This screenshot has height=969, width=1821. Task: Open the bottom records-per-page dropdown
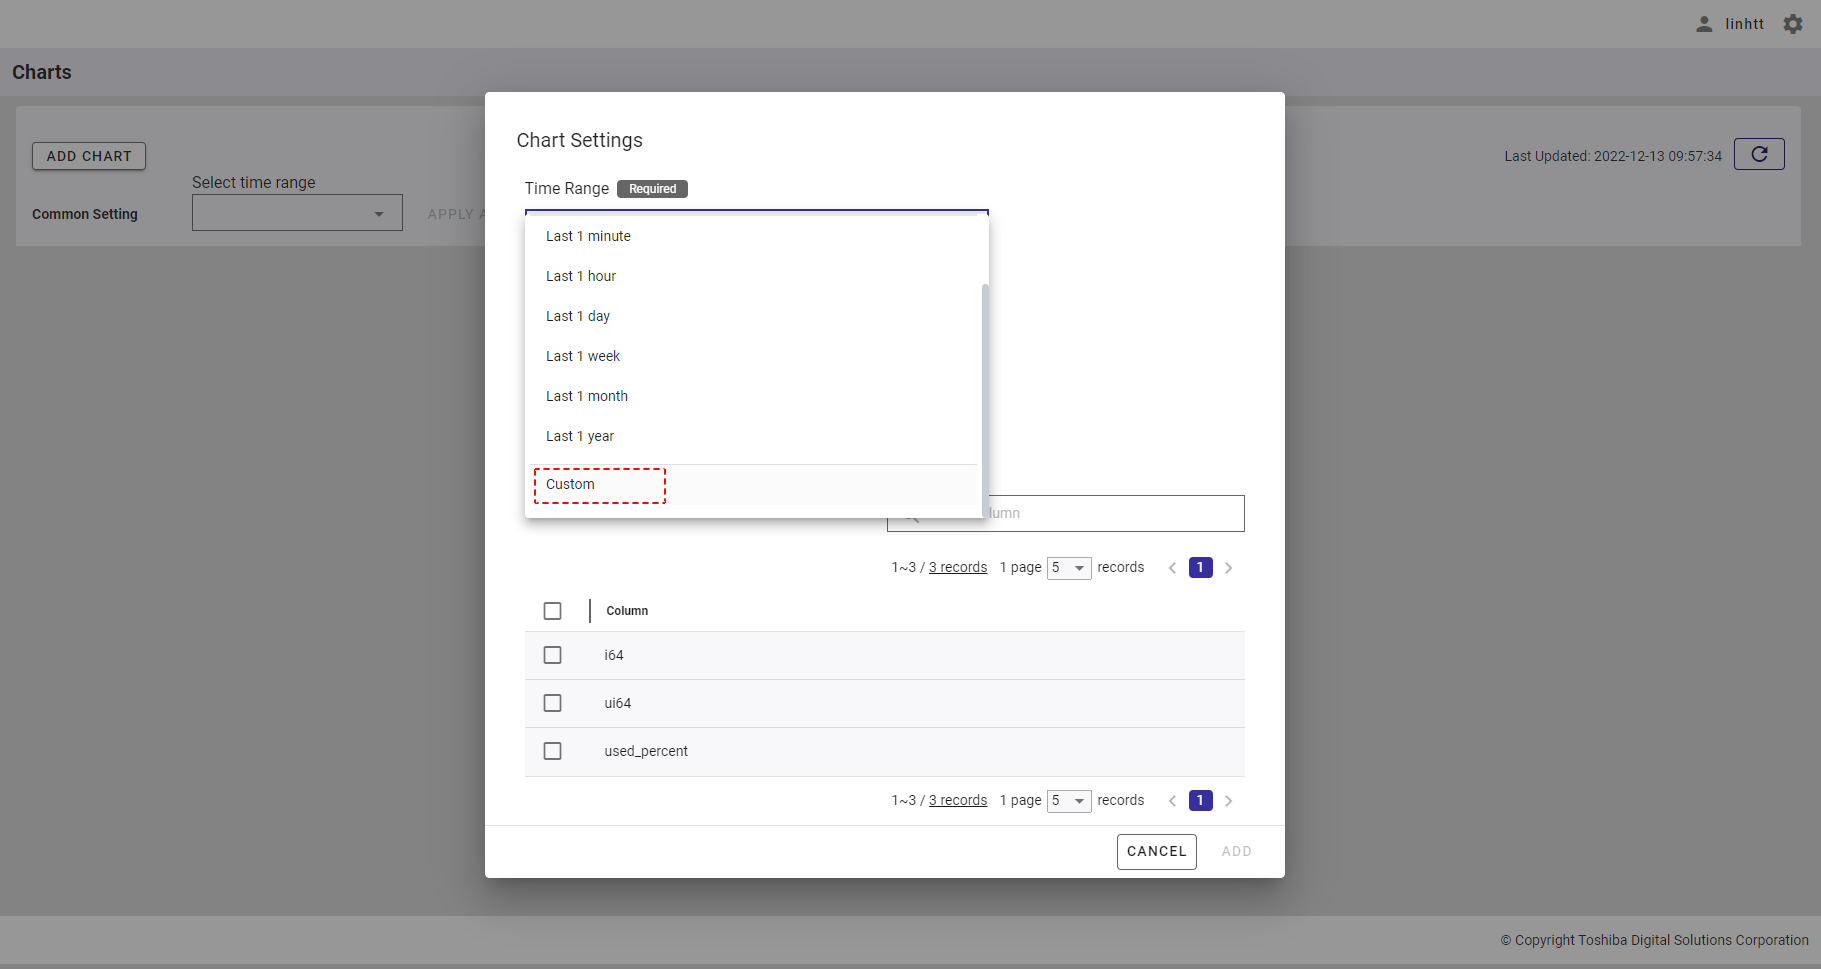click(x=1069, y=801)
